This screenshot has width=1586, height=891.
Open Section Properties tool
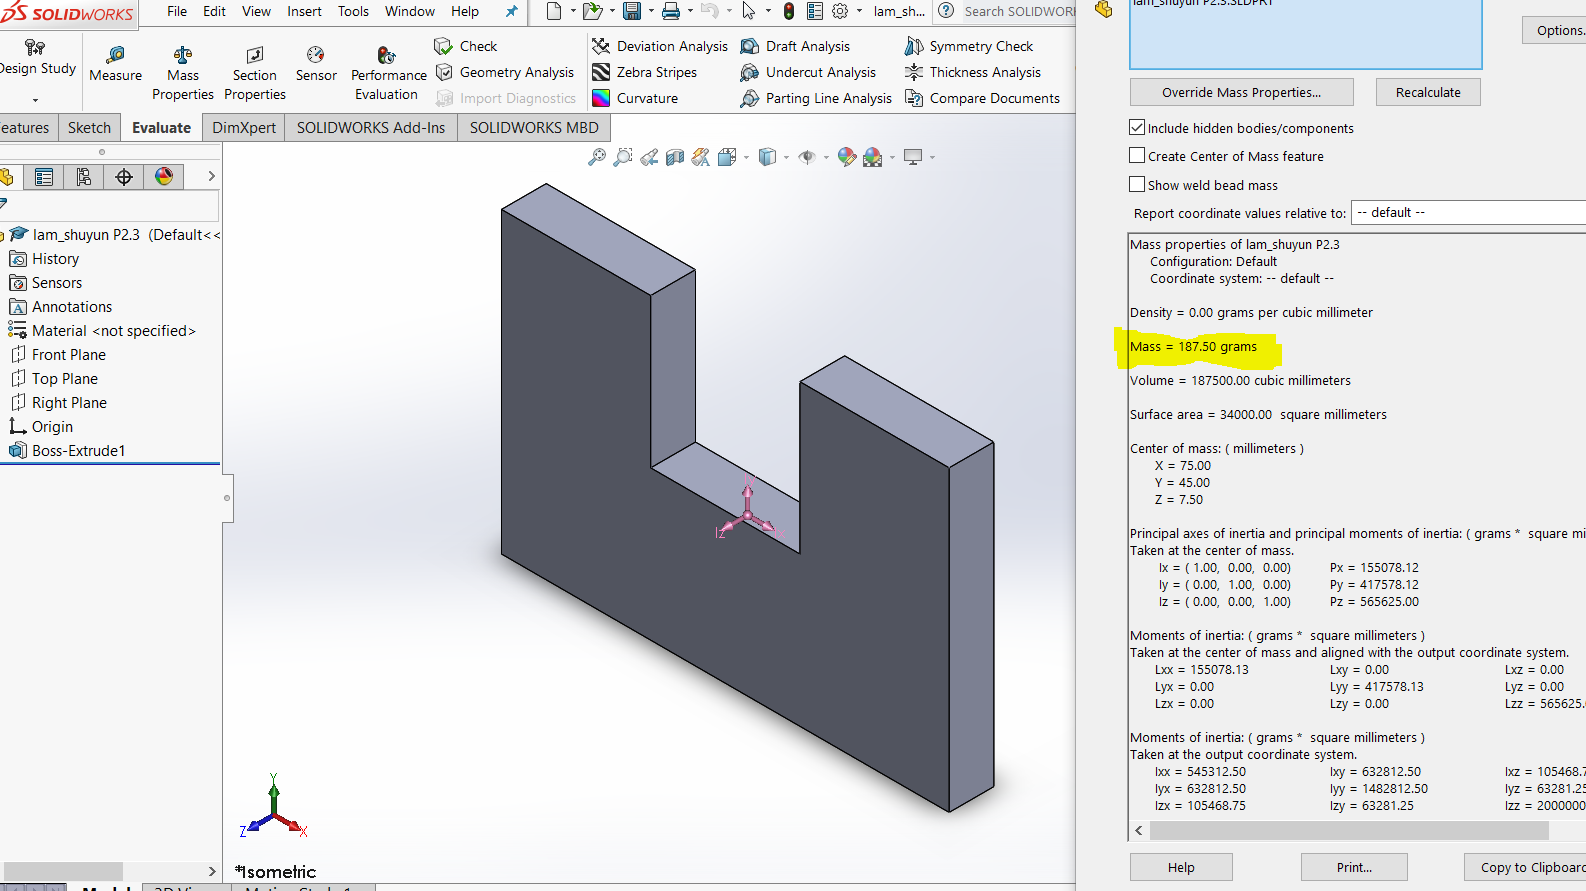click(255, 72)
